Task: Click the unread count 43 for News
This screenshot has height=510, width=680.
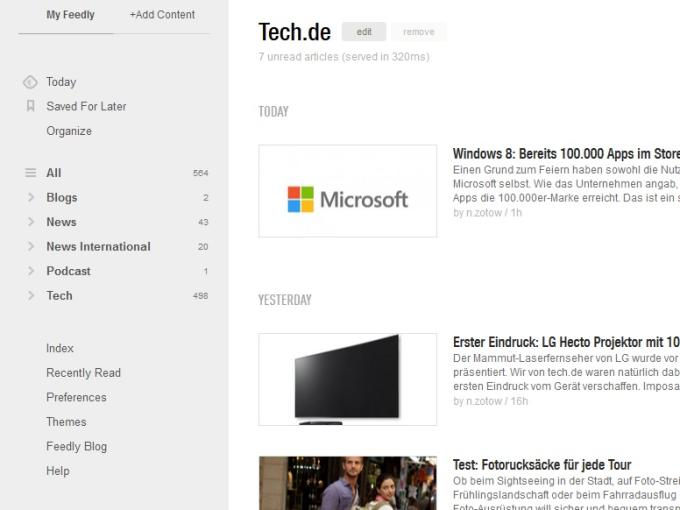Action: point(203,222)
